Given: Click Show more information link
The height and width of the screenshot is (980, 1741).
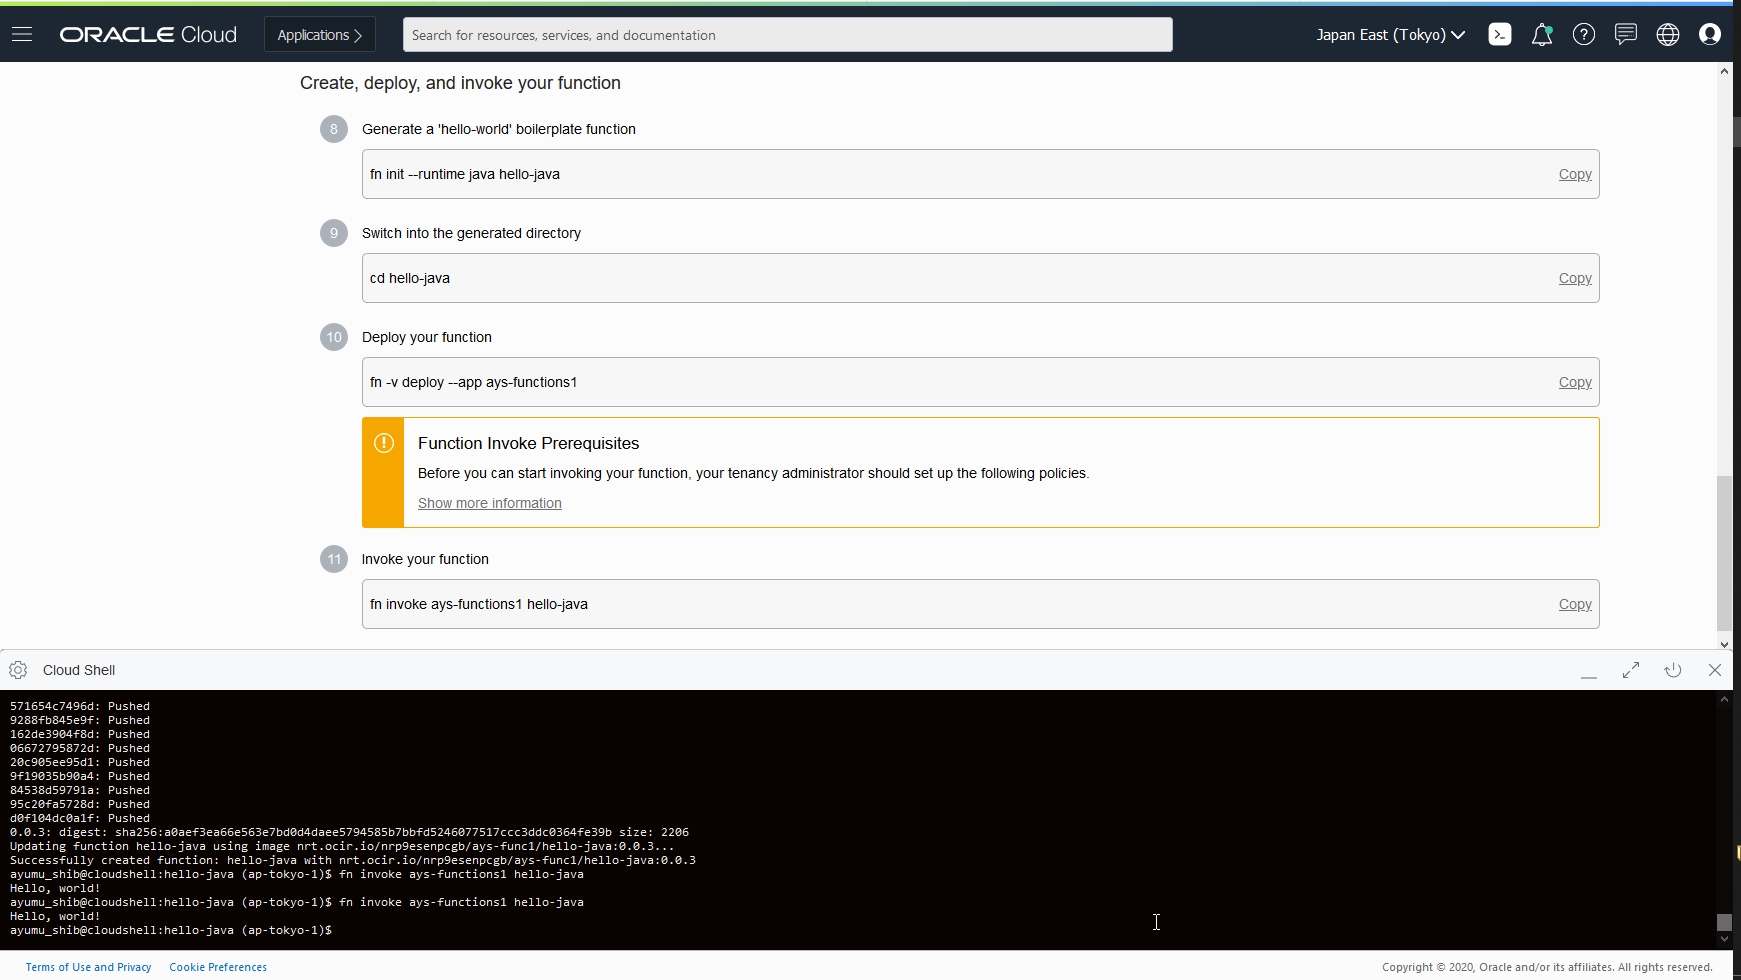Looking at the screenshot, I should coord(489,503).
